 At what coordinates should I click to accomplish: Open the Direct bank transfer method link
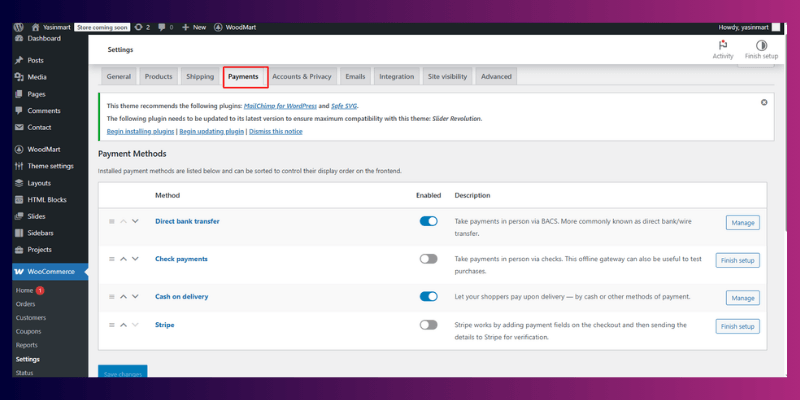tap(187, 221)
